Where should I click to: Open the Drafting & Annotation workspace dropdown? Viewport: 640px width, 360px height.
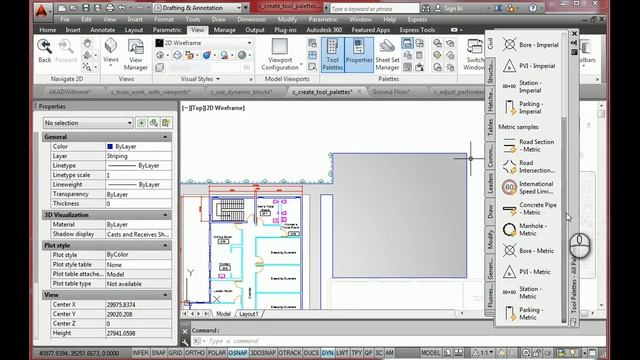[x=198, y=8]
